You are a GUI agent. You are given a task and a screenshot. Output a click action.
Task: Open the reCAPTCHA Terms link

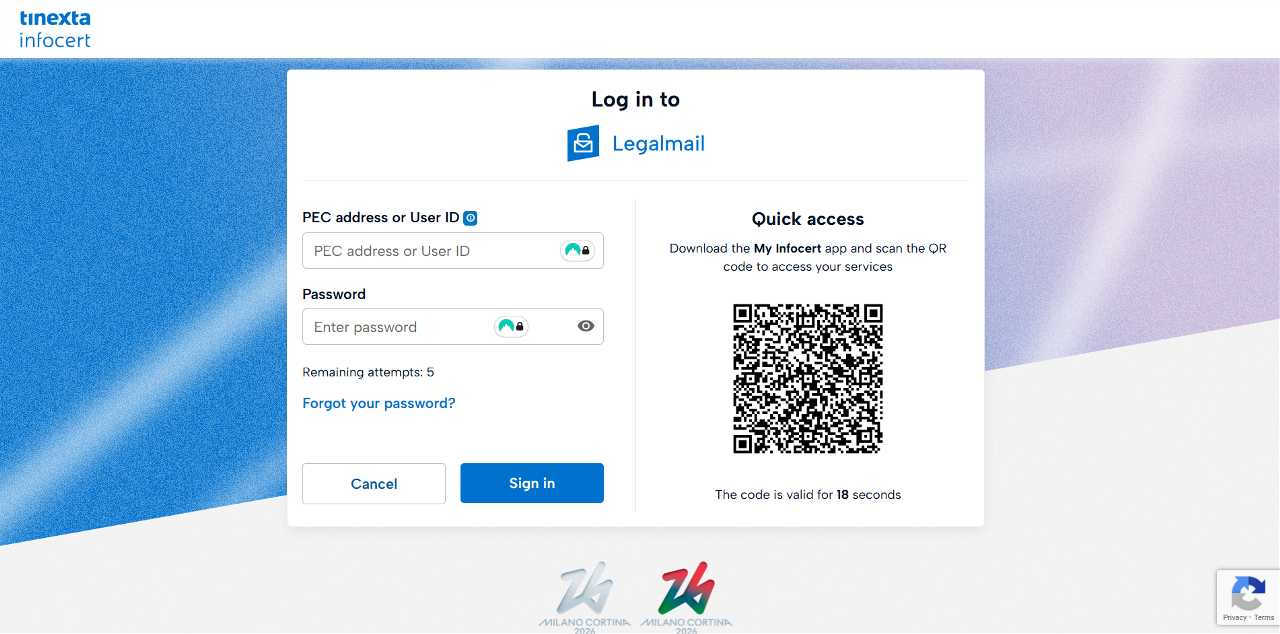pyautogui.click(x=1264, y=618)
